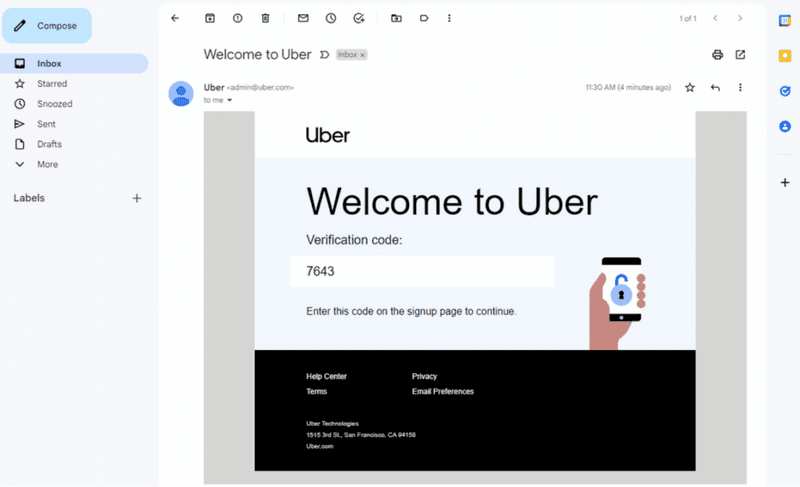This screenshot has width=800, height=487.
Task: Add email to Tasks
Action: coord(359,18)
